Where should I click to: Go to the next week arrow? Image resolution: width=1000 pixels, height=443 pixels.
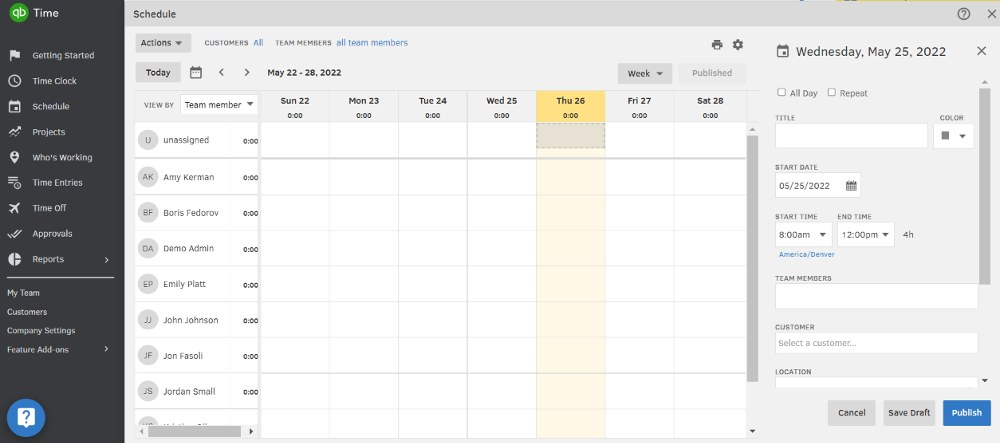pyautogui.click(x=247, y=72)
